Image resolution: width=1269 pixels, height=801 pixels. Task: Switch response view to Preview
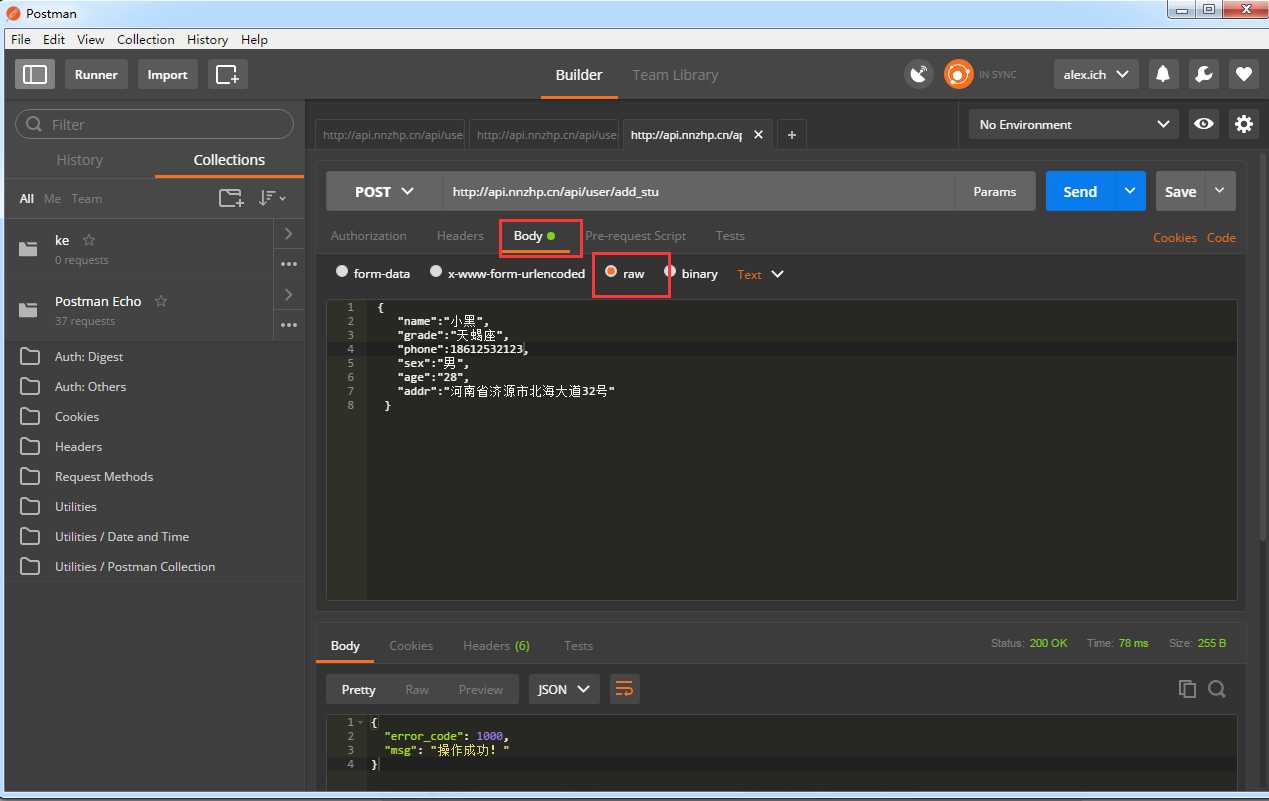(x=481, y=689)
